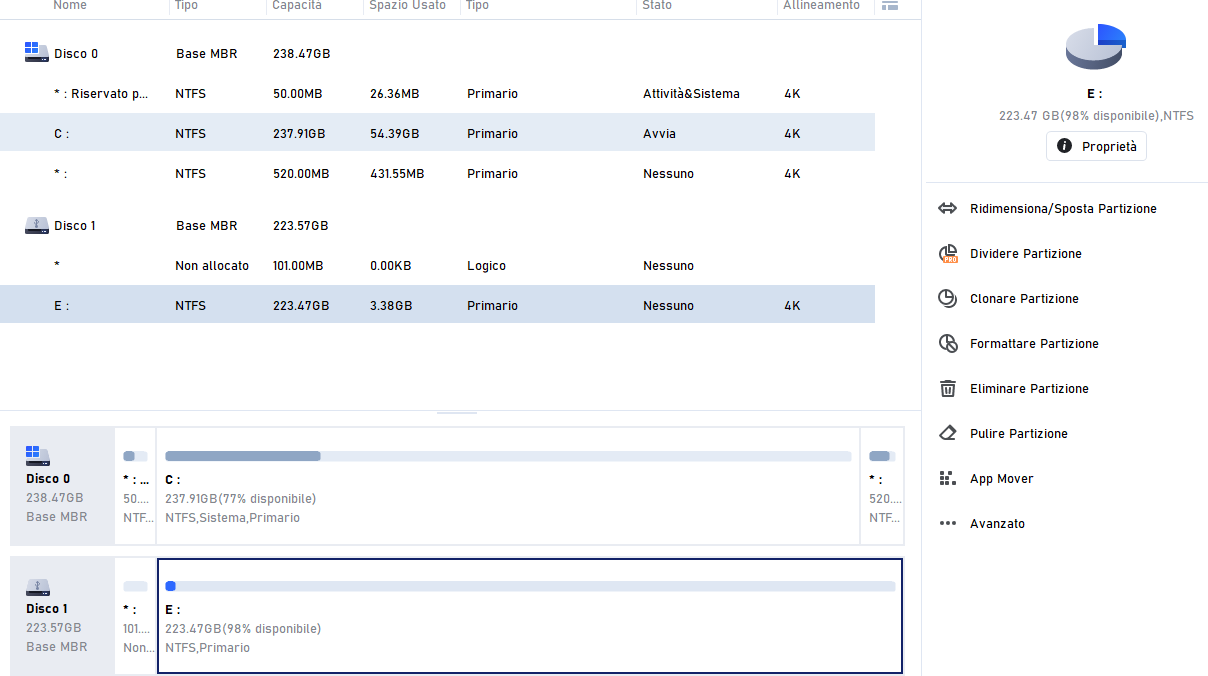Click the Avvia status cell
Screen dimensions: 1208x676
tap(659, 134)
